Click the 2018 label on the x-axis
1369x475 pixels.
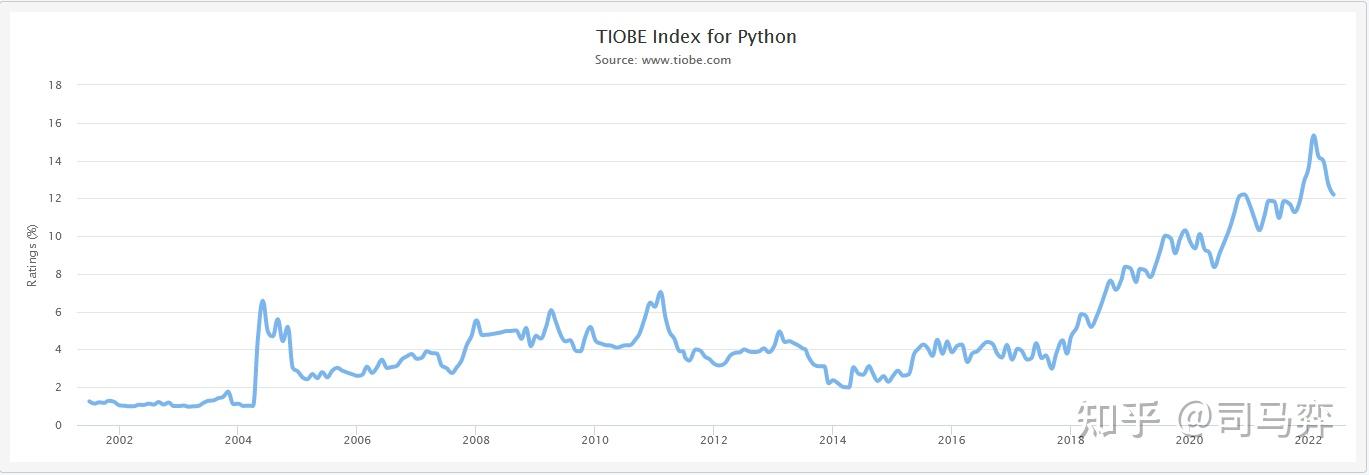[1071, 440]
